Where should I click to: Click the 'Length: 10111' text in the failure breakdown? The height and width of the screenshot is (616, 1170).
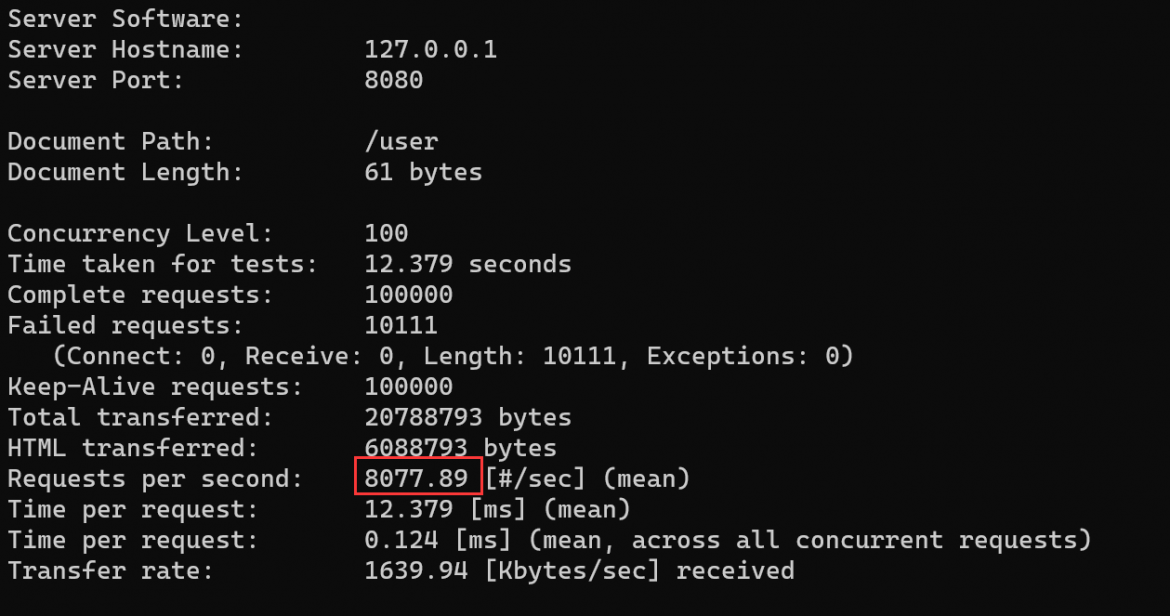pyautogui.click(x=520, y=356)
